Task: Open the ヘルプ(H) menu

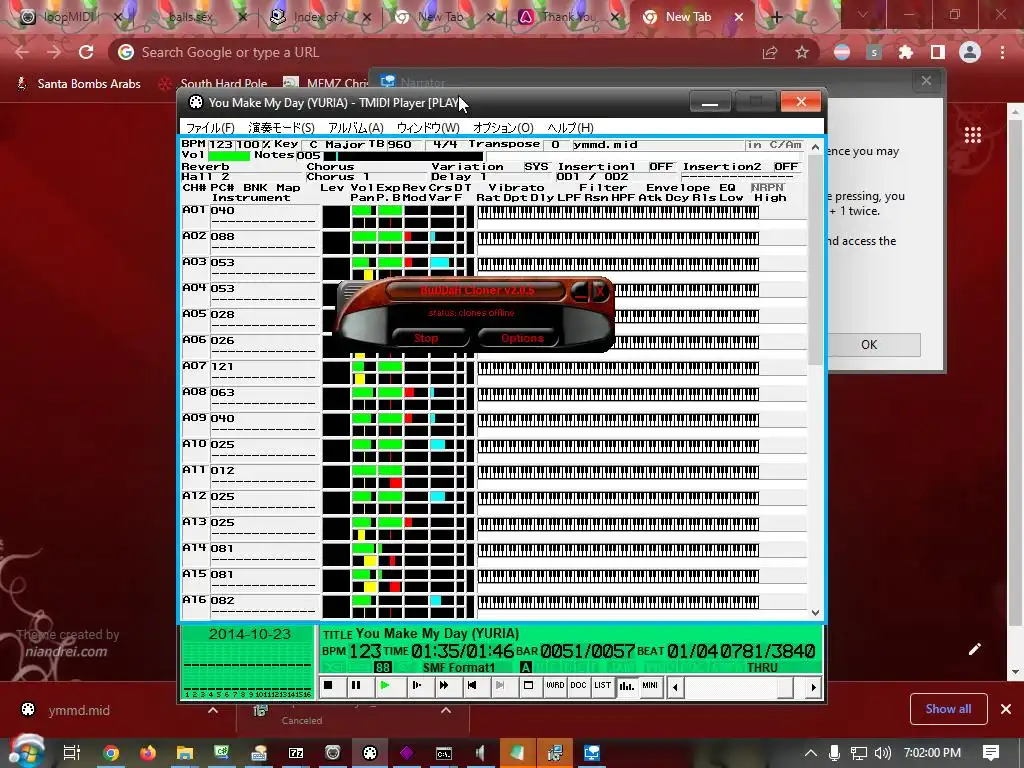Action: click(x=570, y=128)
